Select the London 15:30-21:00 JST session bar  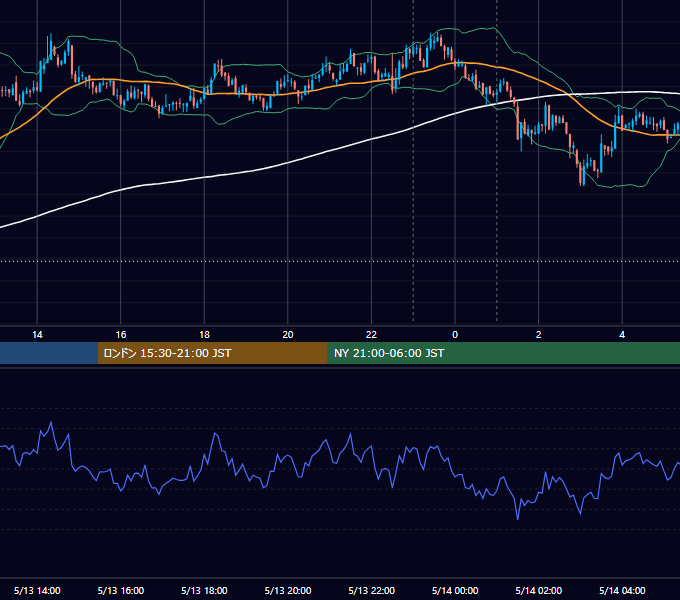(x=212, y=353)
